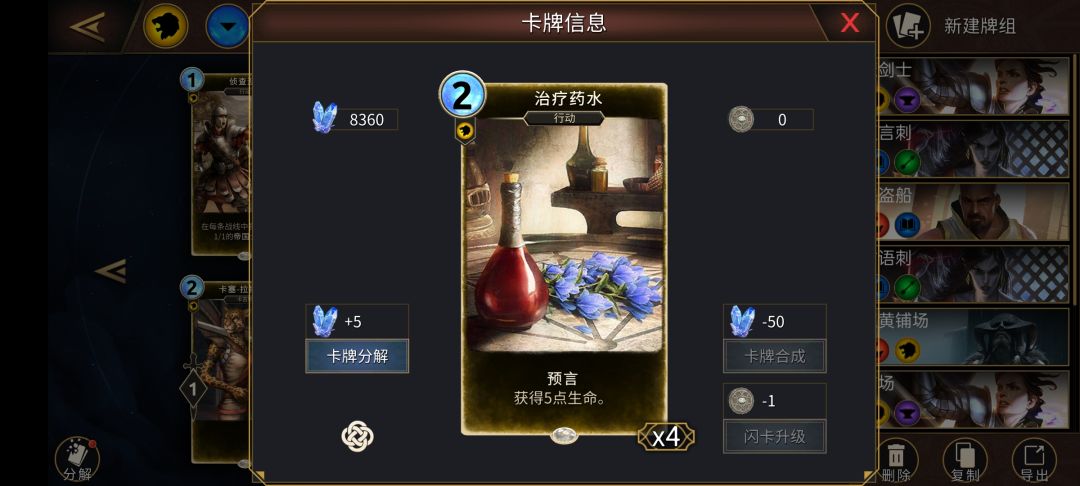Tap the 分解 disenchant icon at bottom-left

[x=77, y=459]
